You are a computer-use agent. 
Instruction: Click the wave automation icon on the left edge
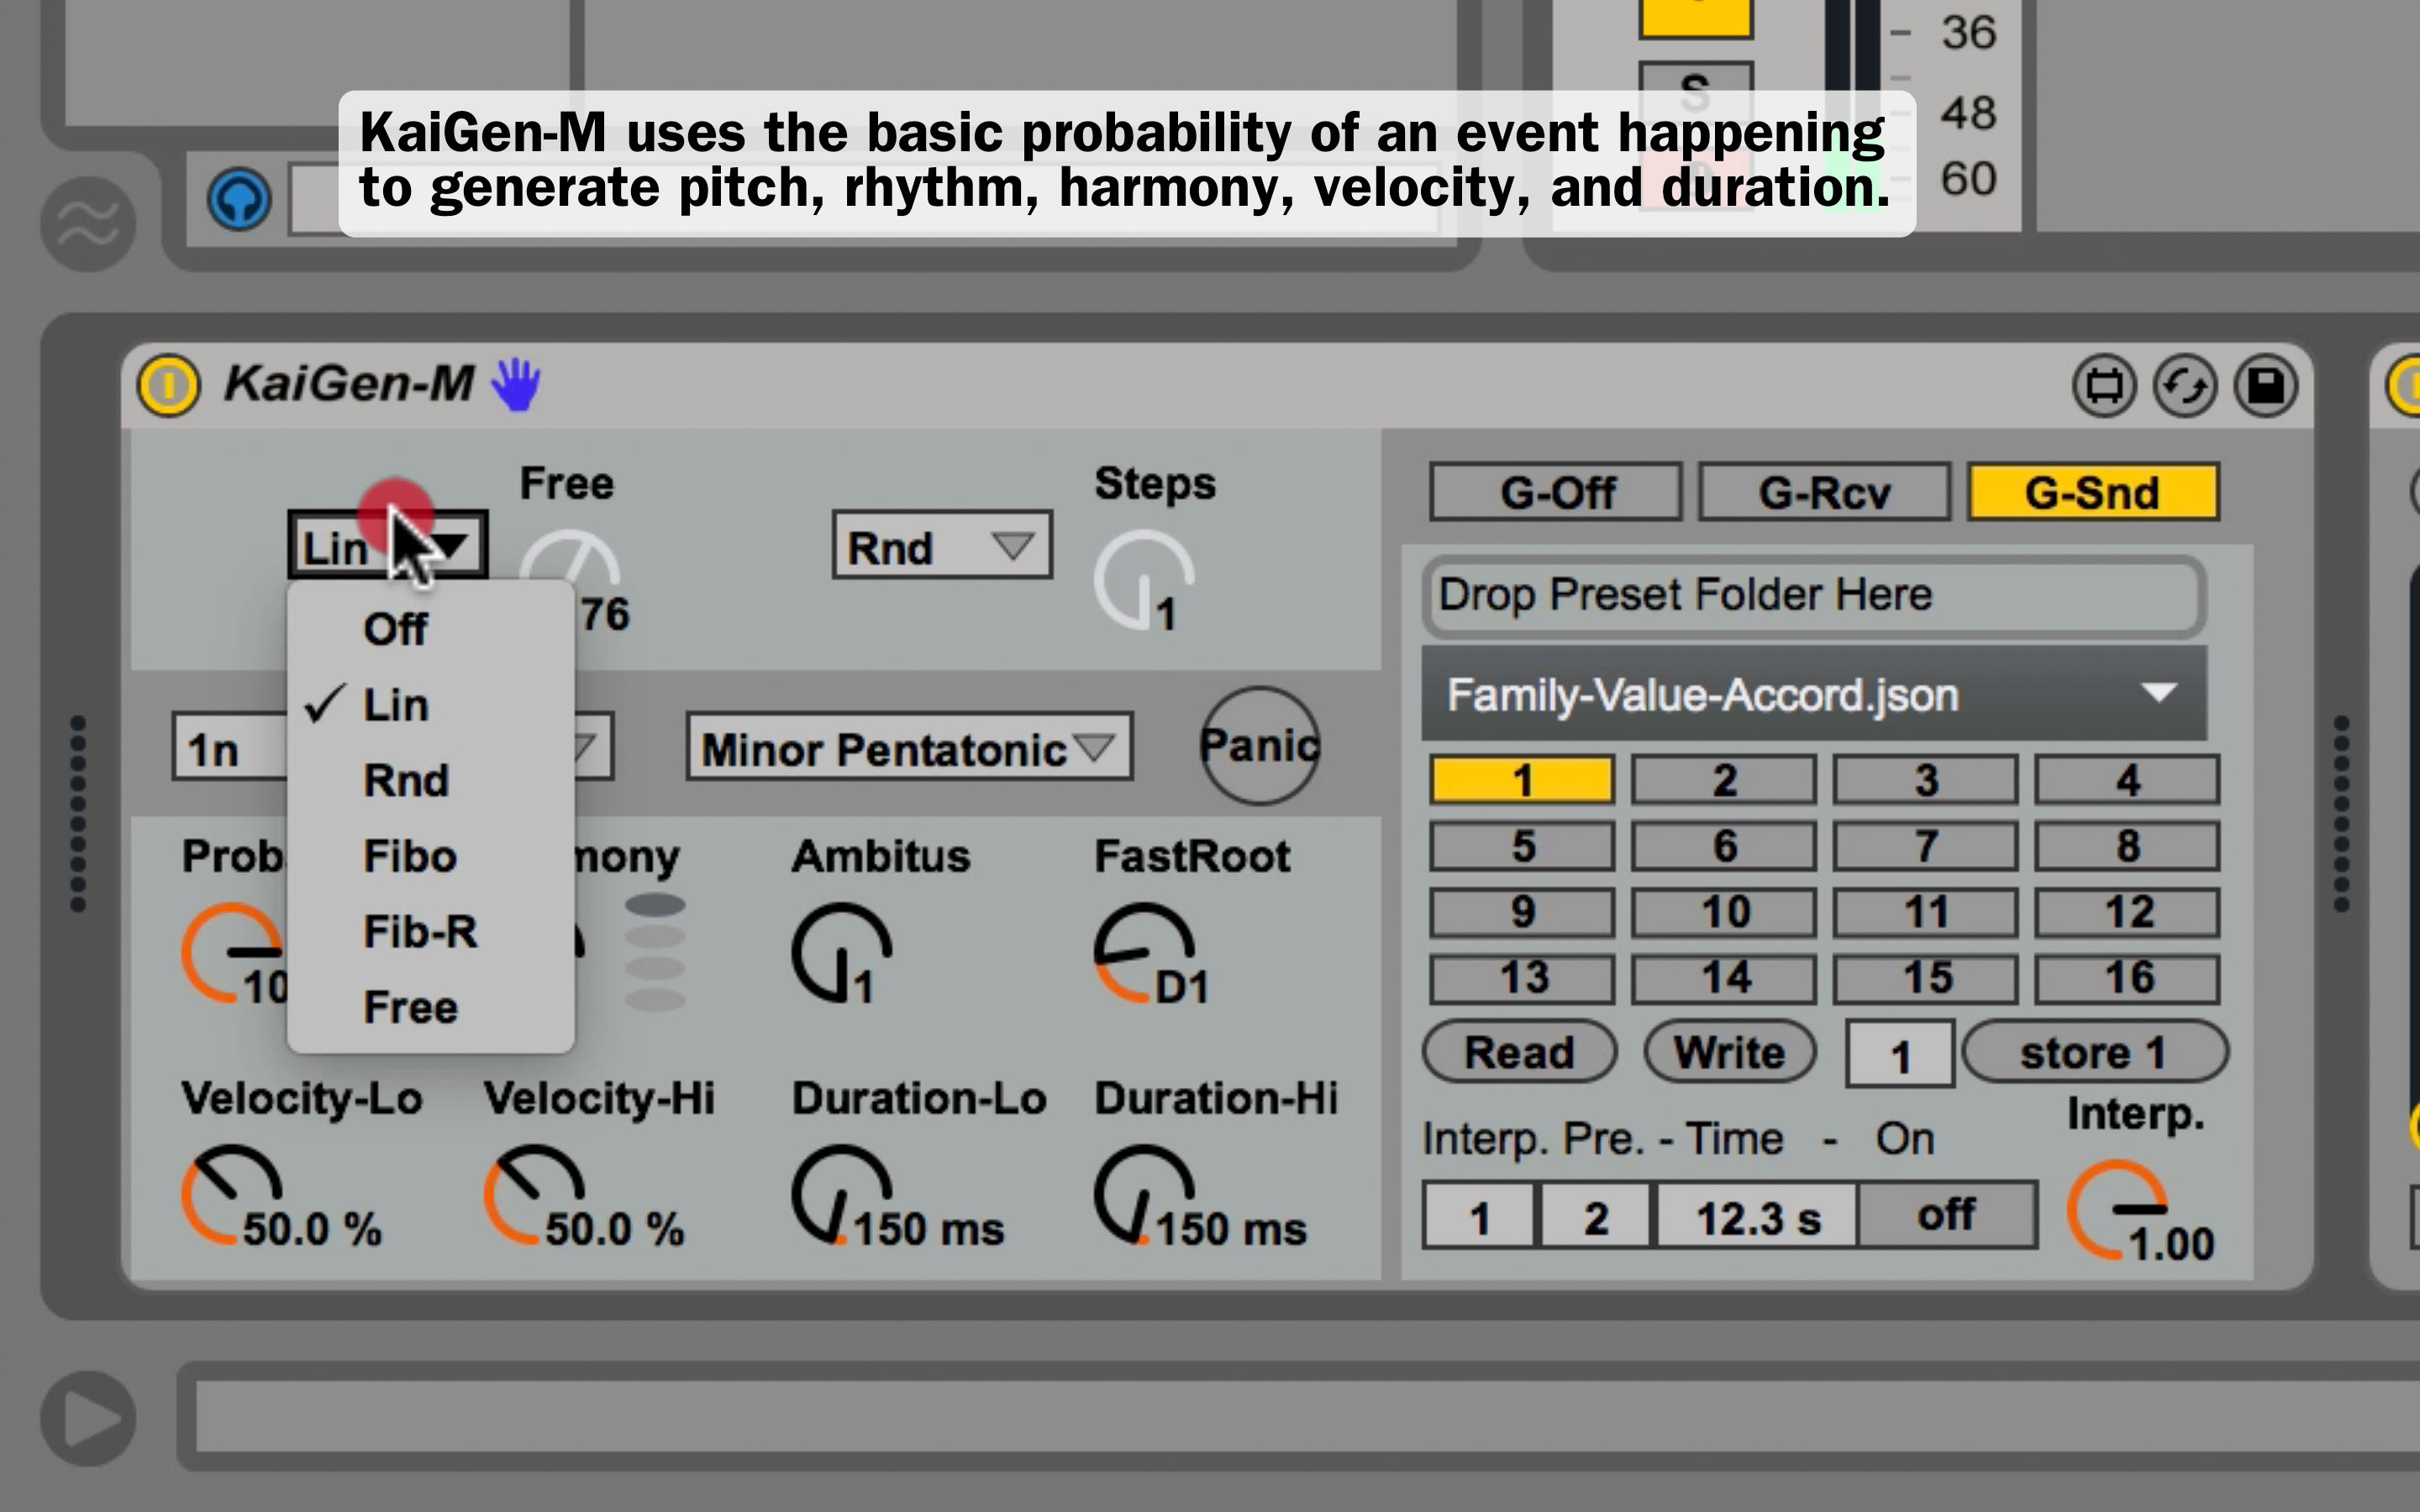(88, 224)
